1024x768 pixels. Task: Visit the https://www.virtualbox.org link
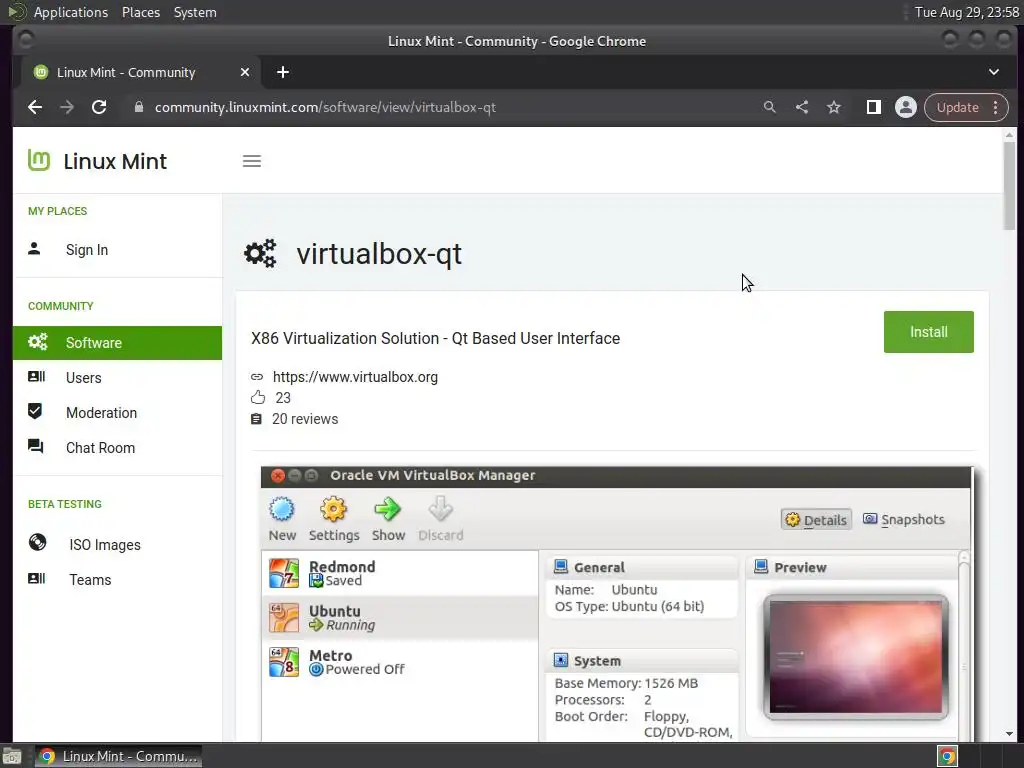coord(355,377)
